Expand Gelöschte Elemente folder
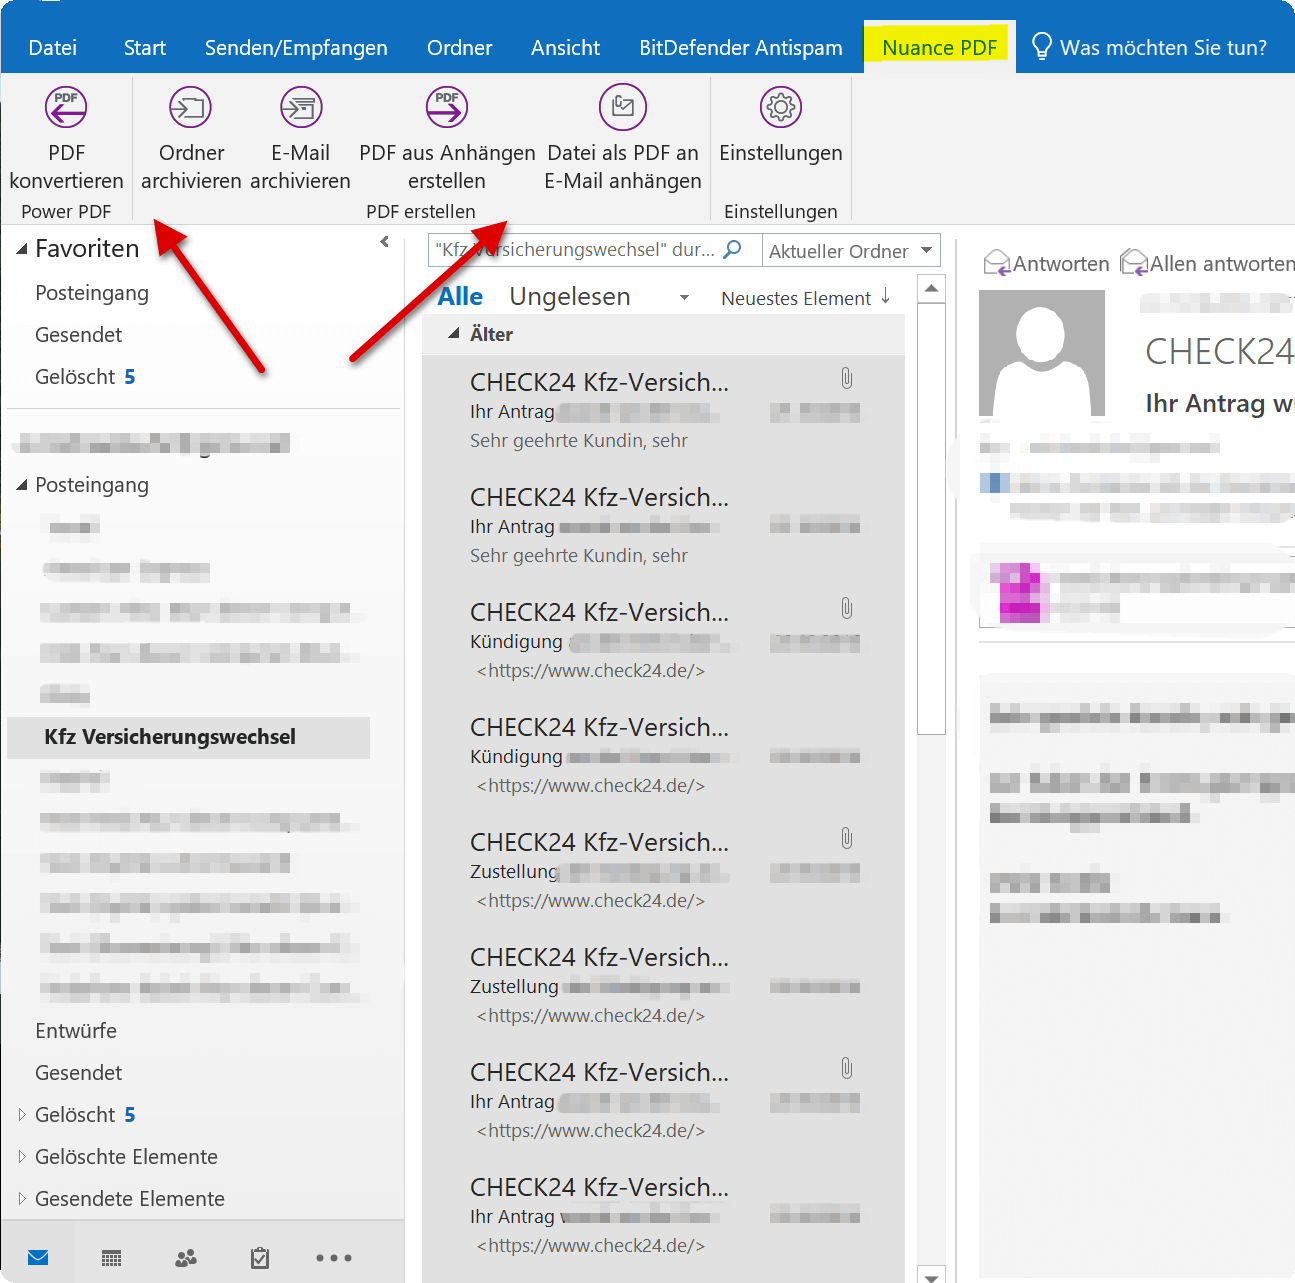The width and height of the screenshot is (1295, 1283). click(x=22, y=1156)
